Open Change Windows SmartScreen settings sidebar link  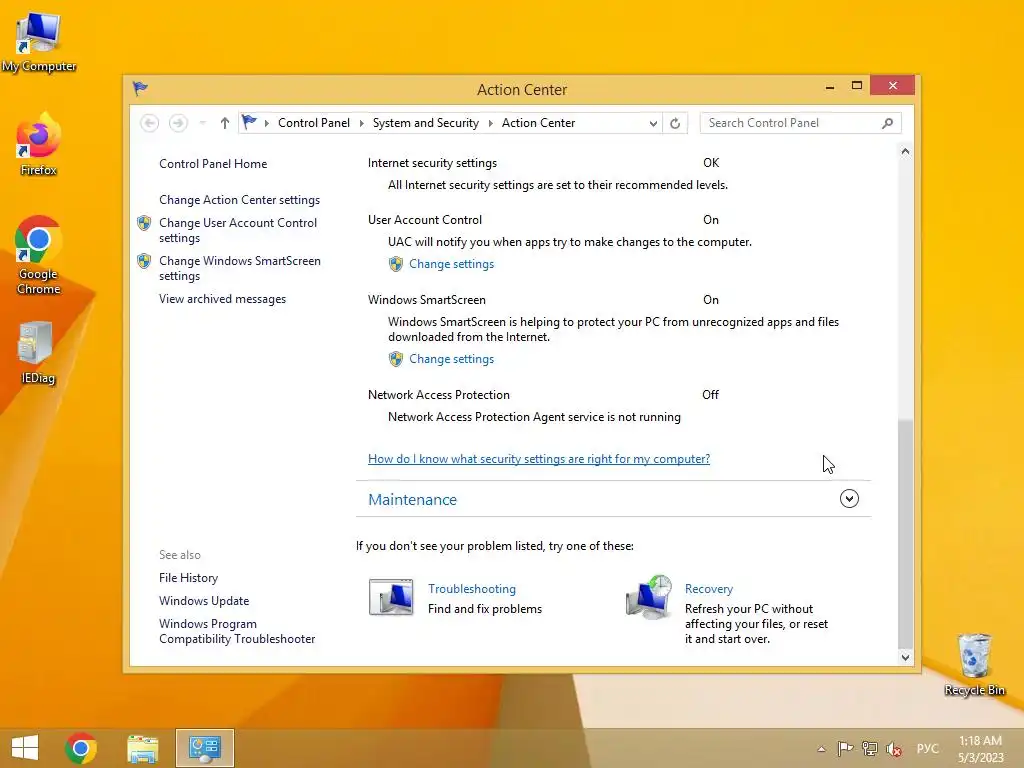[240, 268]
